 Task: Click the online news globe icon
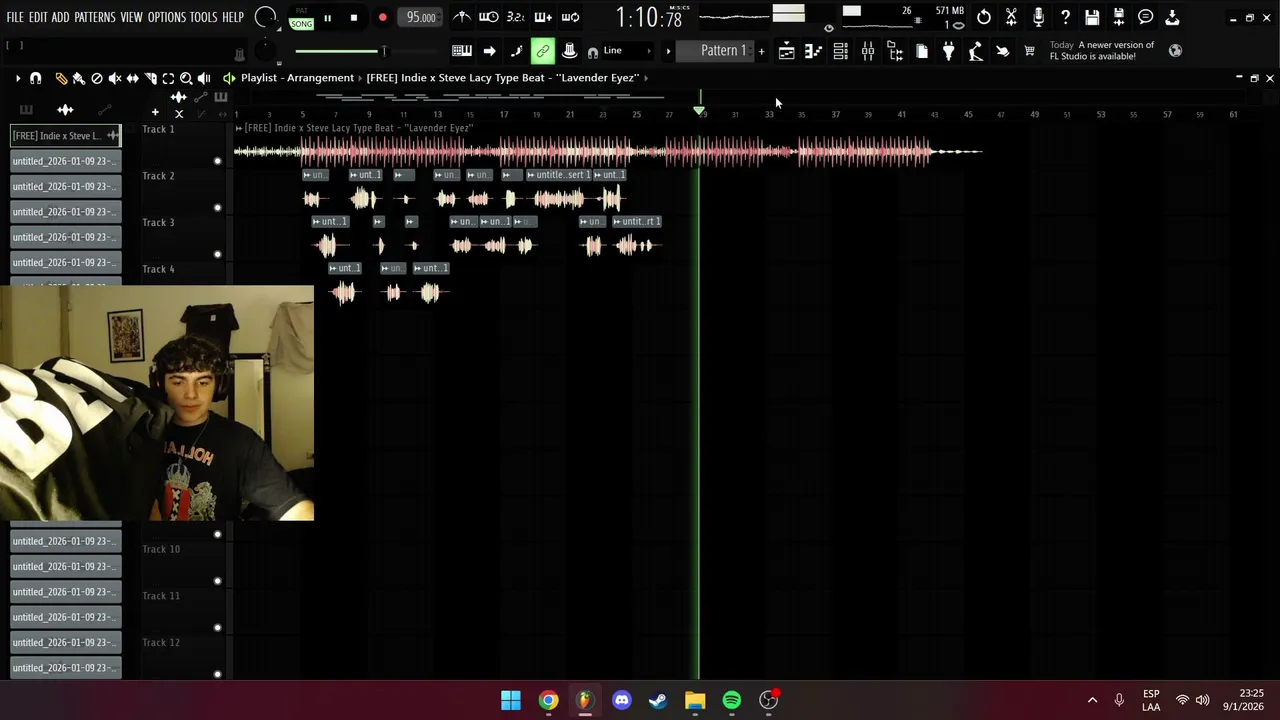pos(1175,50)
